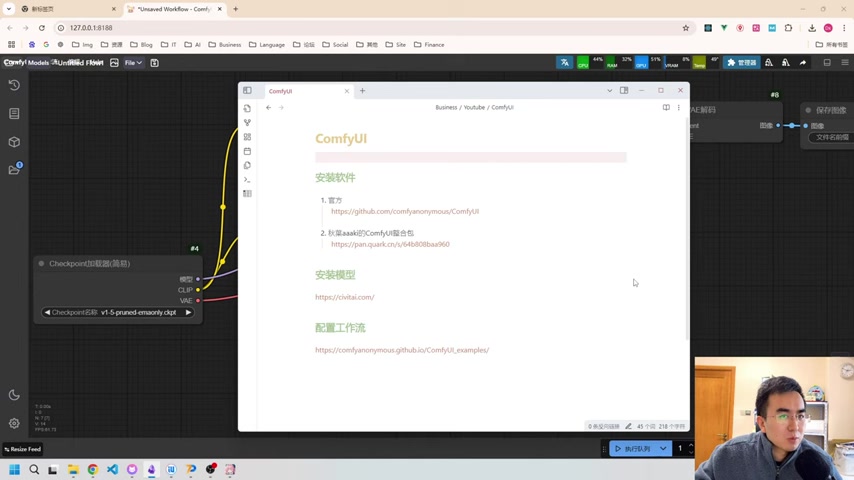The width and height of the screenshot is (854, 480).
Task: Click the Youtube breadcrumb in note header
Action: 474,107
